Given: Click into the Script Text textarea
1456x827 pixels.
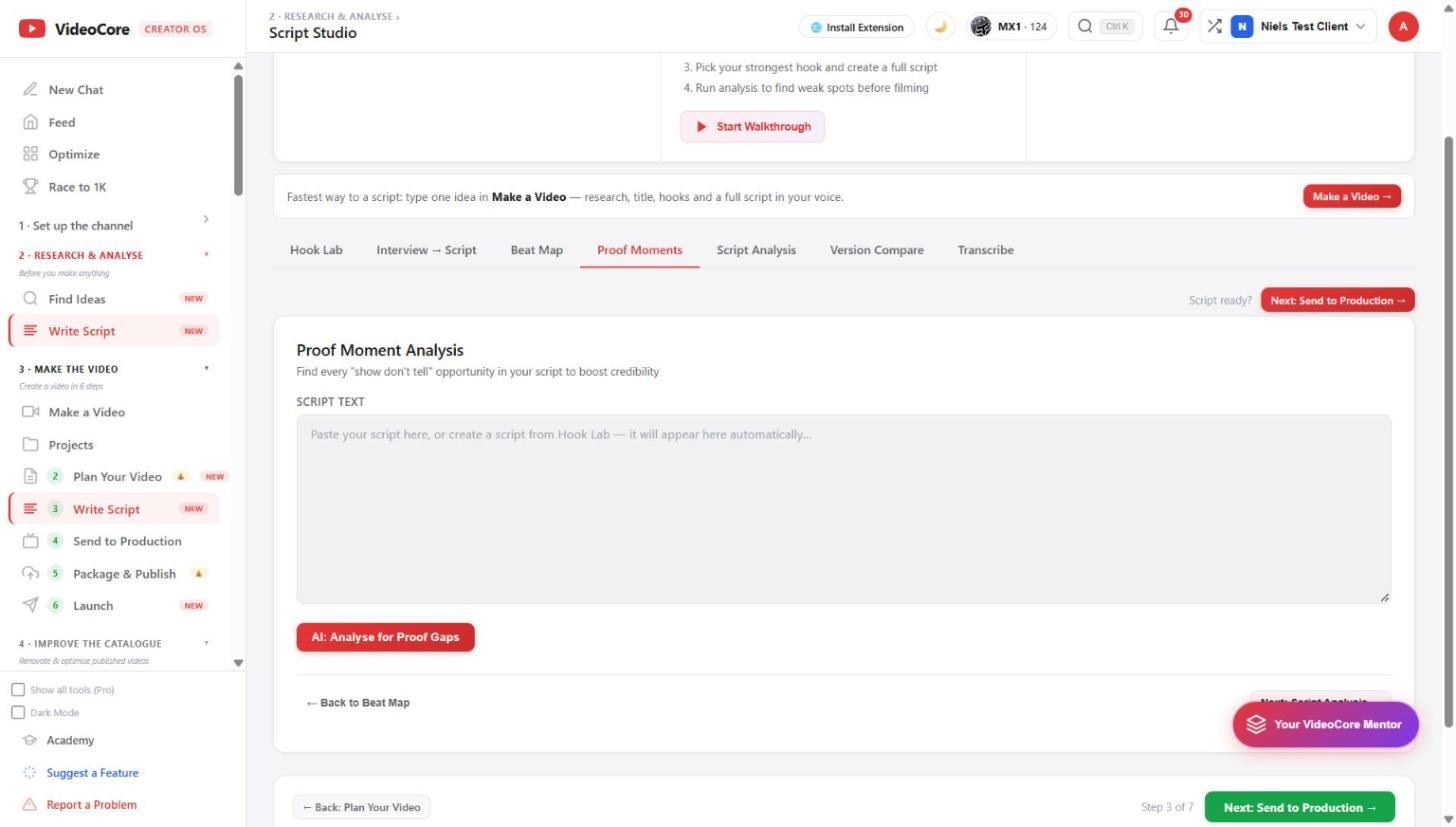Looking at the screenshot, I should pyautogui.click(x=843, y=509).
